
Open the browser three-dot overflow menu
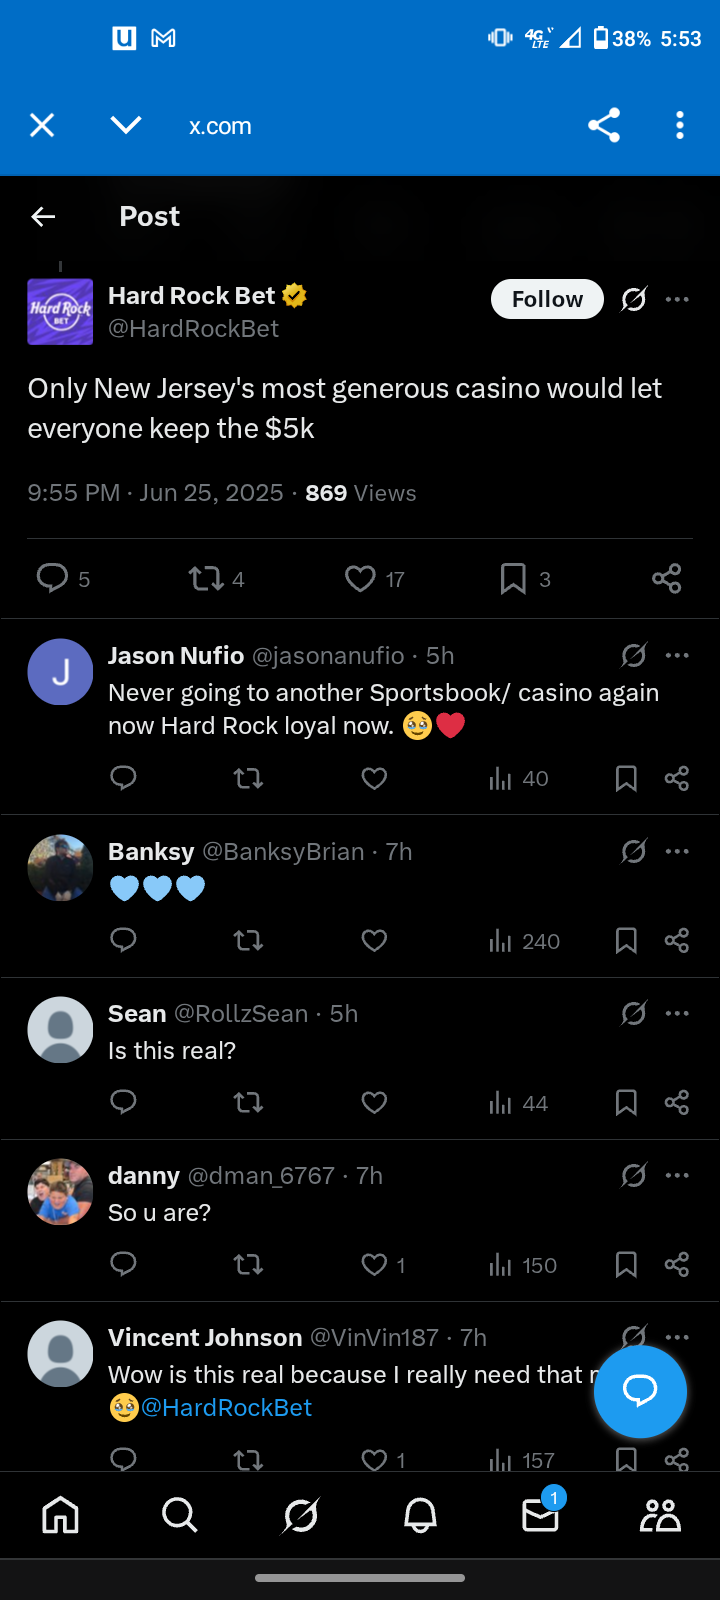click(x=680, y=125)
